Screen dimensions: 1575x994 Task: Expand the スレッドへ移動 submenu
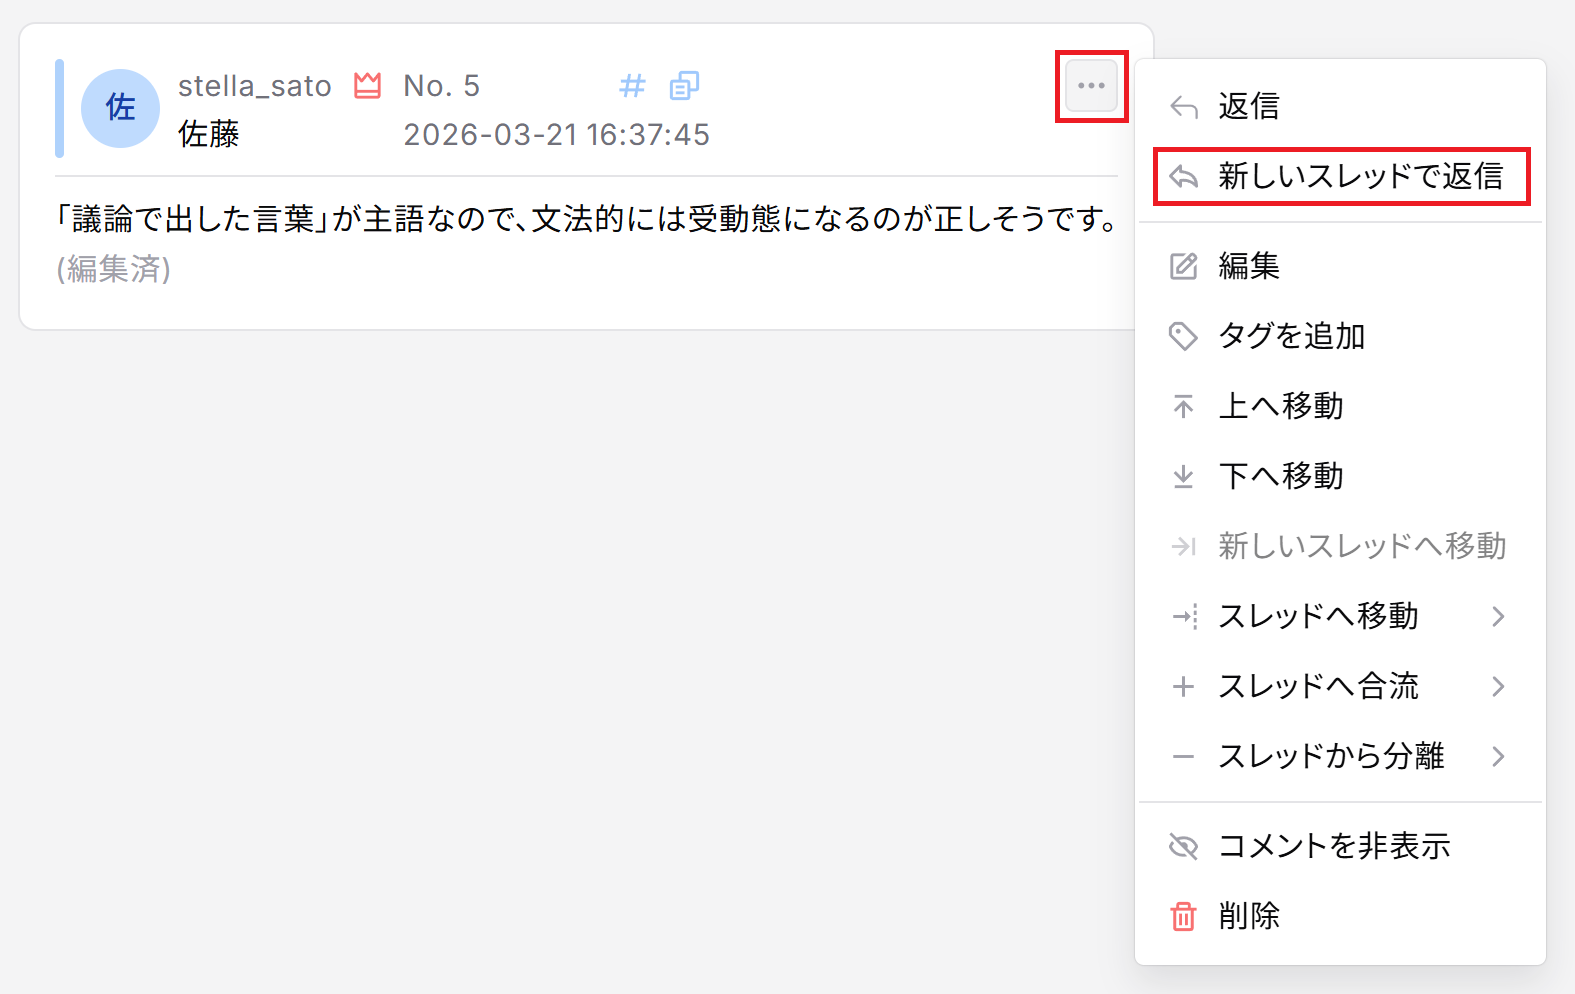pyautogui.click(x=1340, y=616)
